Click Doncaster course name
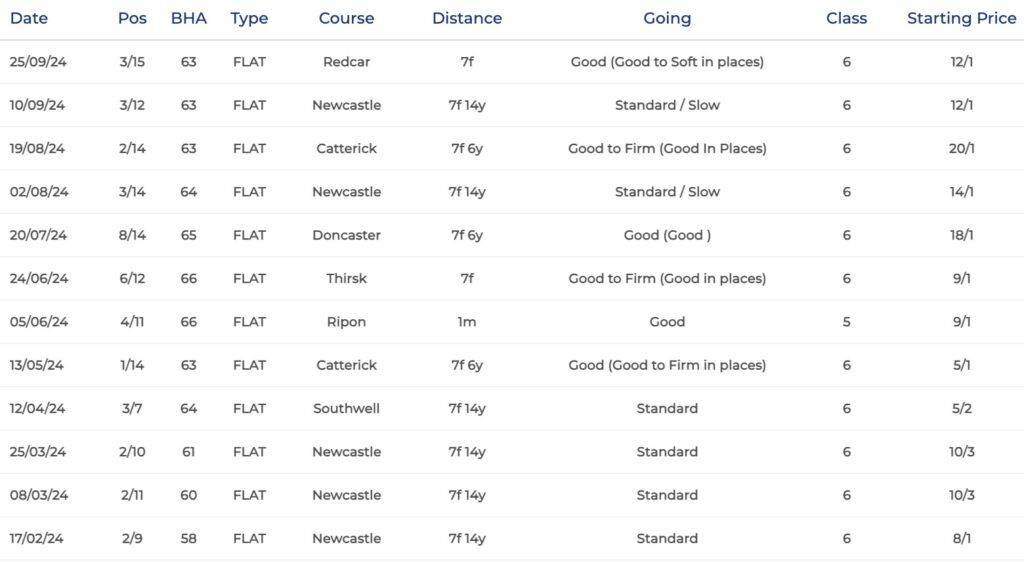The height and width of the screenshot is (562, 1024). click(346, 235)
